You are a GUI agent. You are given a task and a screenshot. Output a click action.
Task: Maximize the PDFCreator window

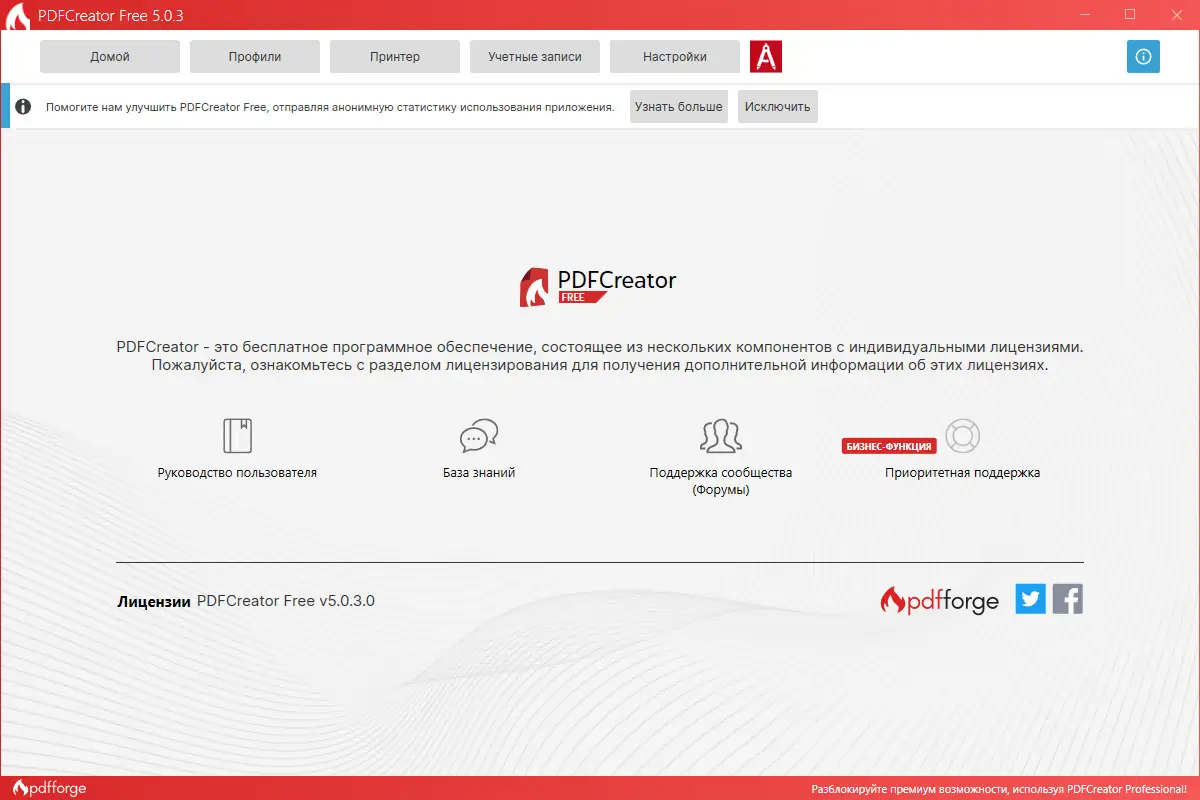[1130, 15]
